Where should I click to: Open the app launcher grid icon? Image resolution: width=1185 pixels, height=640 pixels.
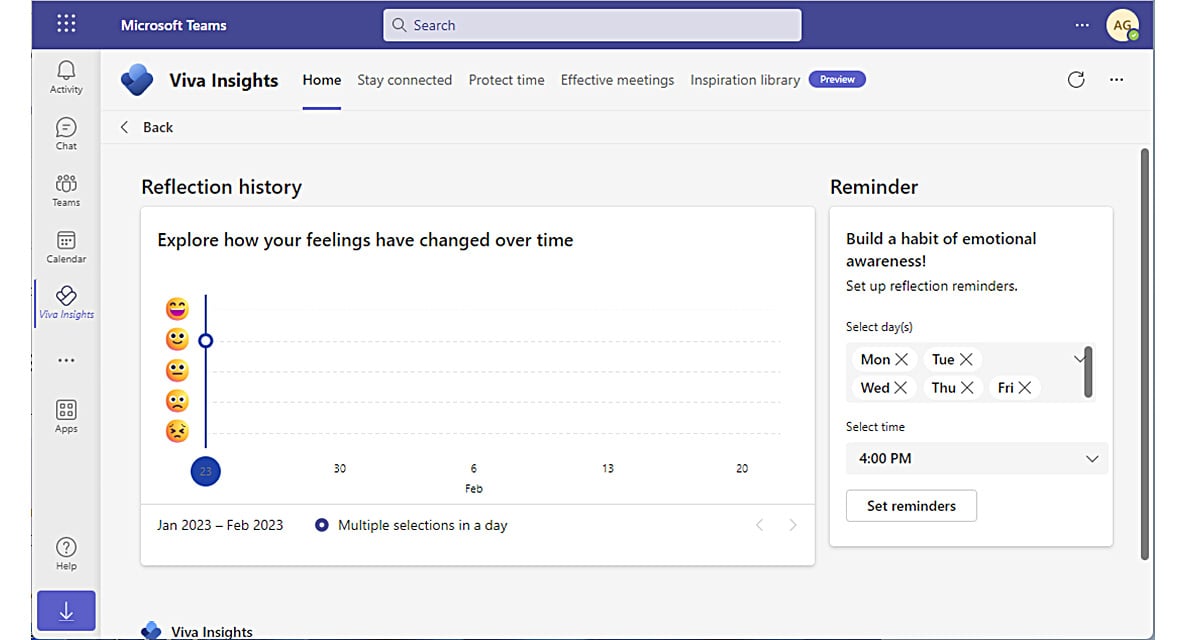pos(67,24)
